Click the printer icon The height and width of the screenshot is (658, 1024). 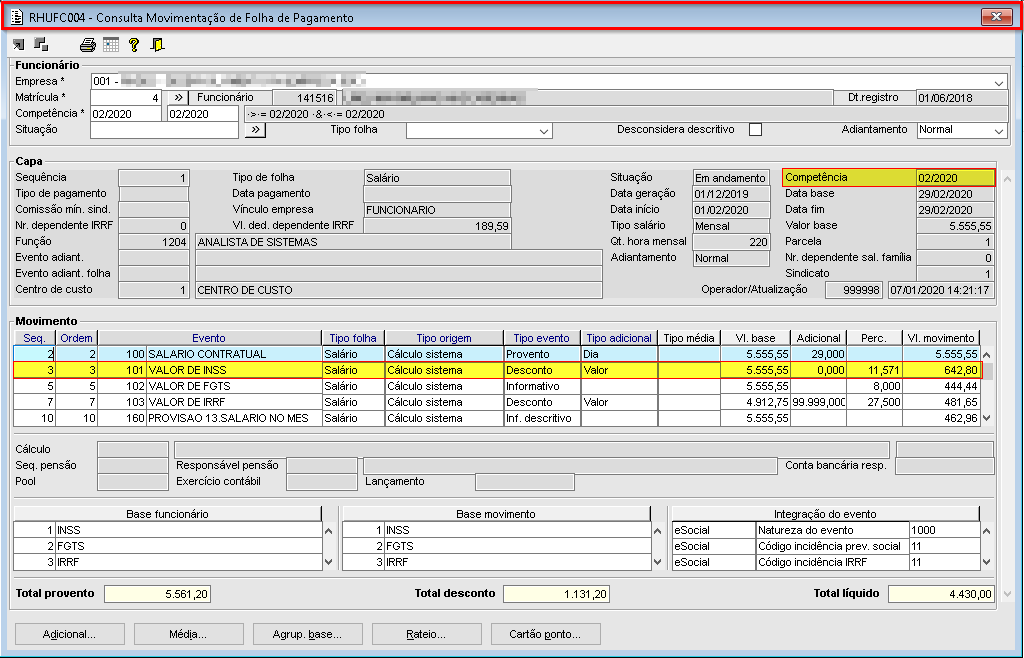(88, 44)
